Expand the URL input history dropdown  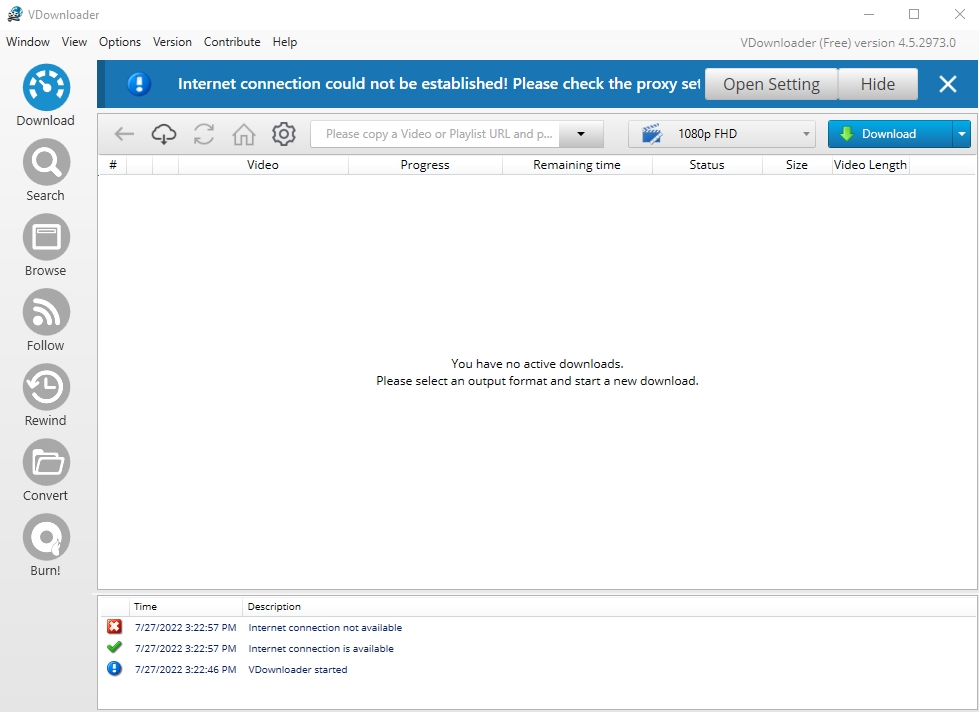pos(580,134)
